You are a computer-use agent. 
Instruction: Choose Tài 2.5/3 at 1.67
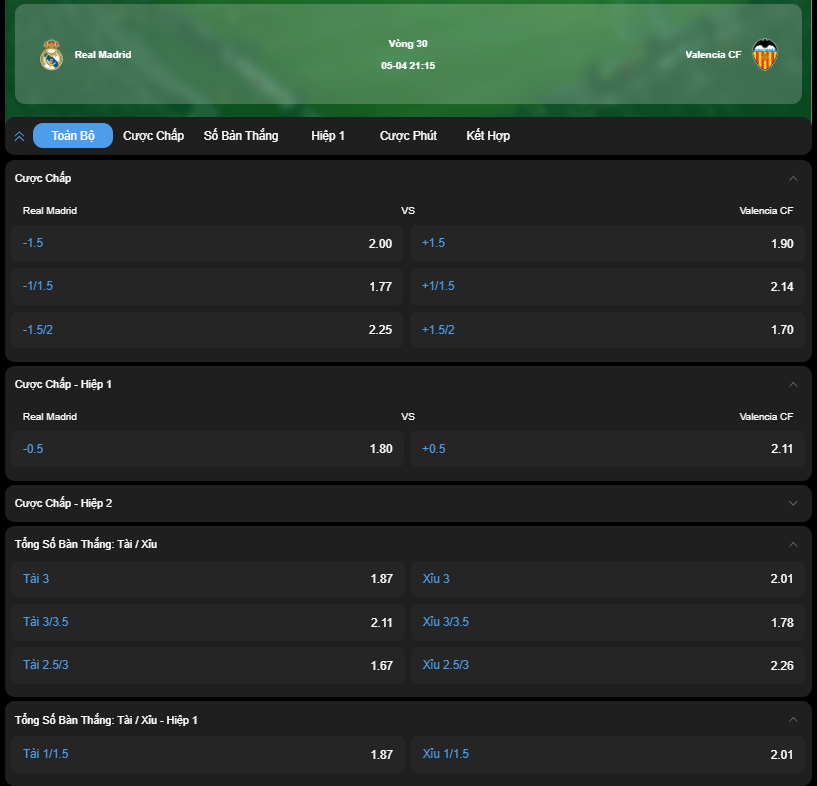pyautogui.click(x=208, y=666)
